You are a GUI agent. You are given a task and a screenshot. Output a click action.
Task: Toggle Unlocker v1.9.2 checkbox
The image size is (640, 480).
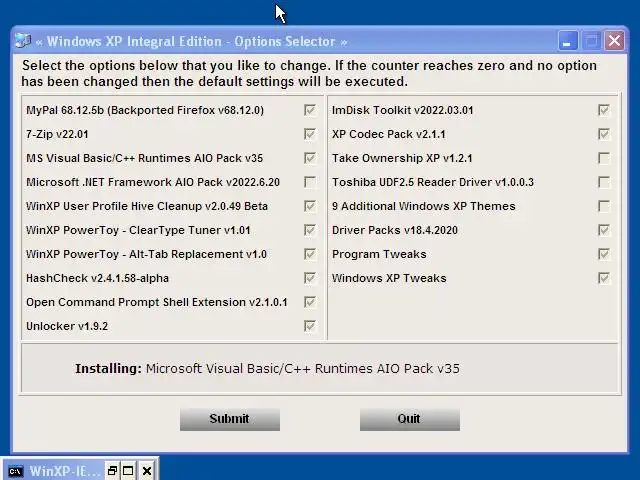coord(310,326)
